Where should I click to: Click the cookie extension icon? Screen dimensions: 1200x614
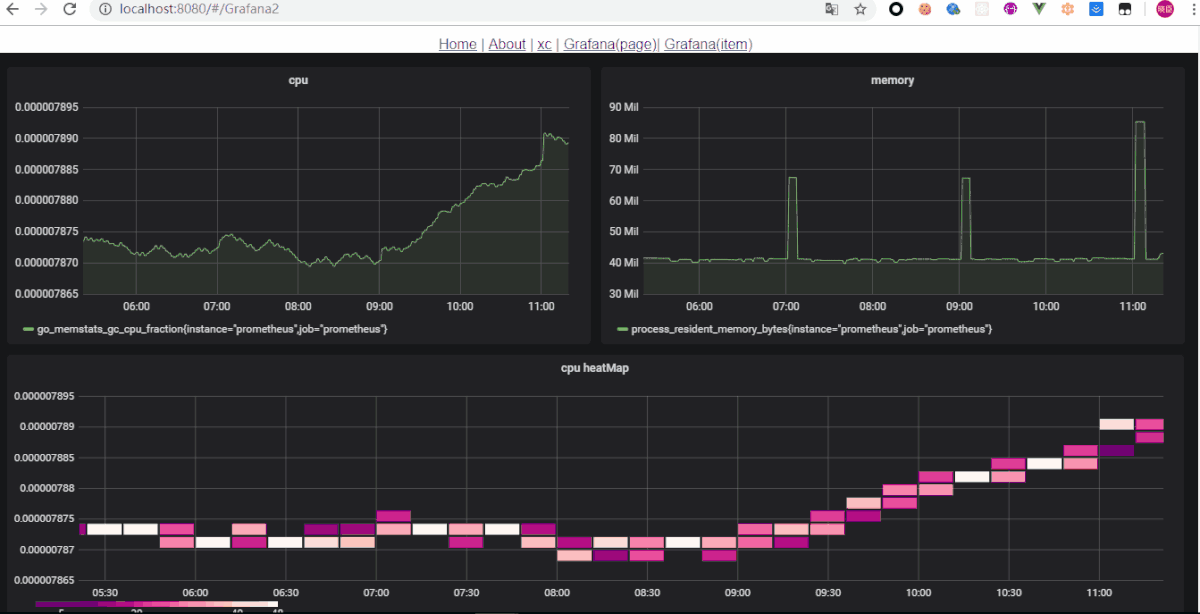point(925,9)
